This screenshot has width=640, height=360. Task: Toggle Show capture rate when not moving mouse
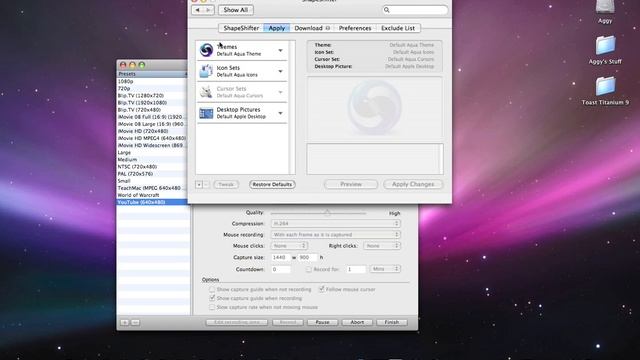212,307
